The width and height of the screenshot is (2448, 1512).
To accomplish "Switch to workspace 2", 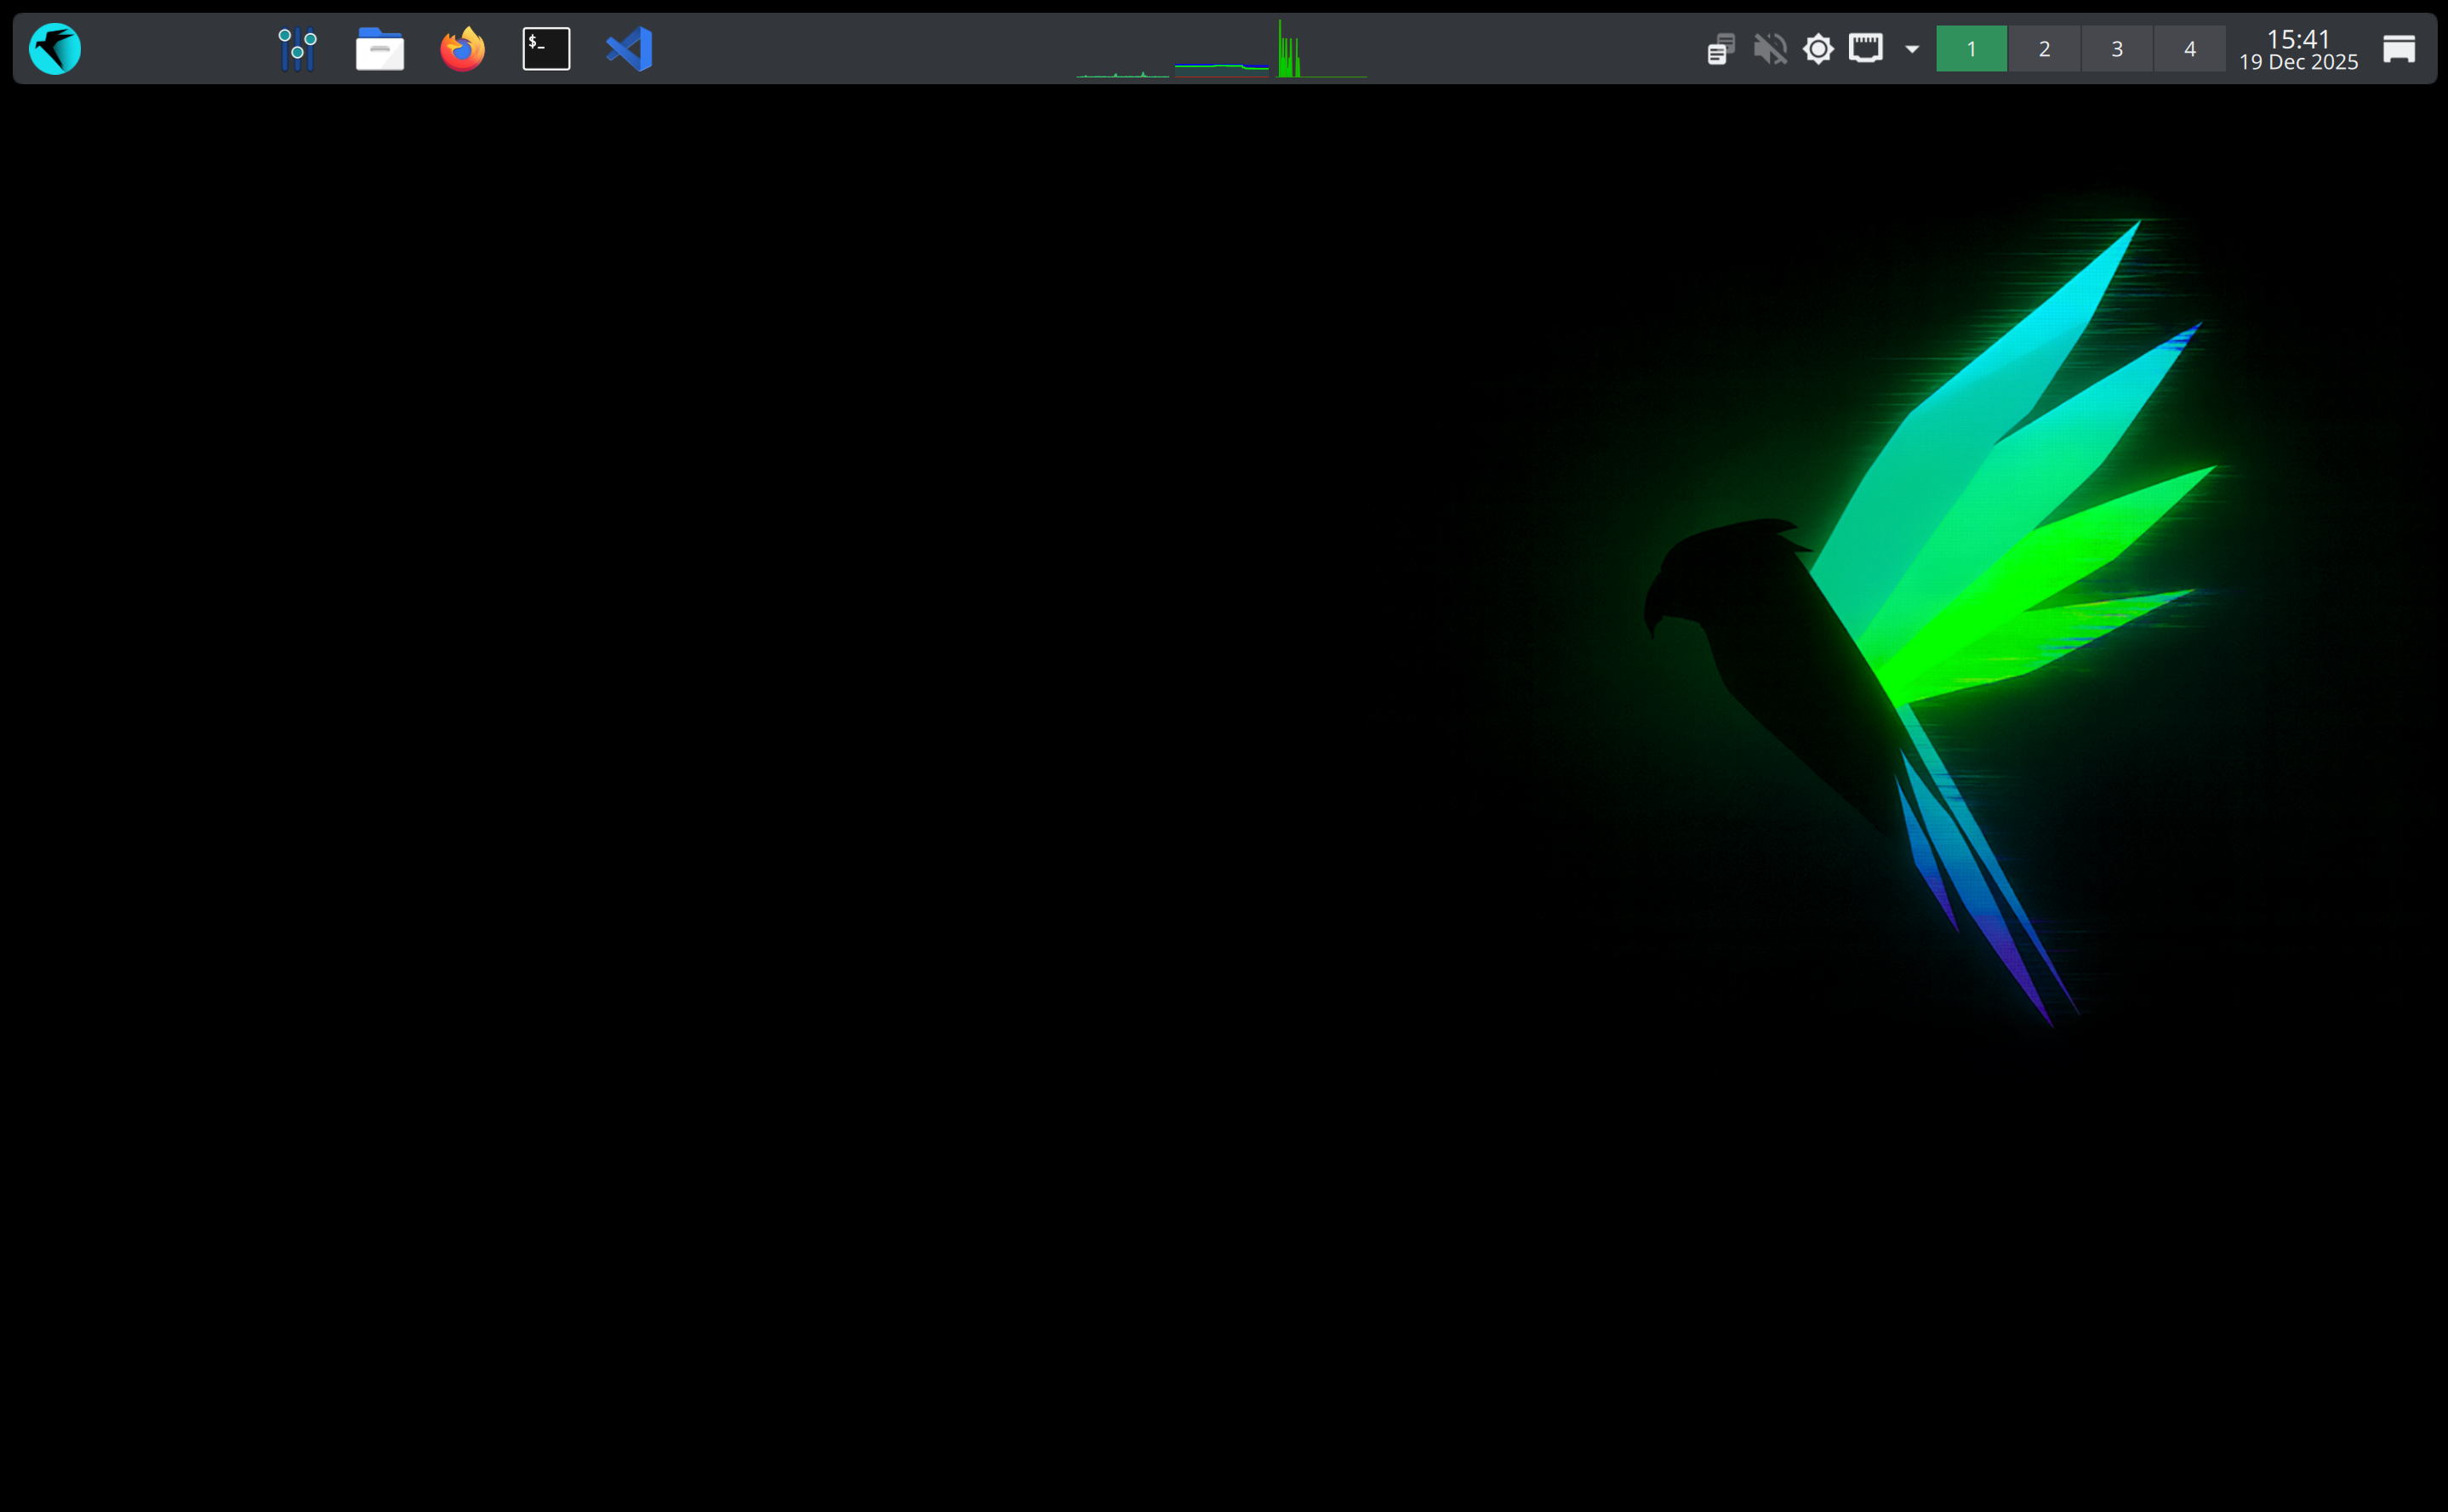I will [2044, 47].
